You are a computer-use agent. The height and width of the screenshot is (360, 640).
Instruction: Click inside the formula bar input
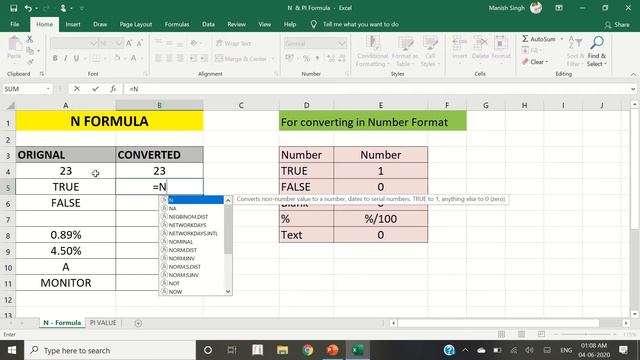377,89
